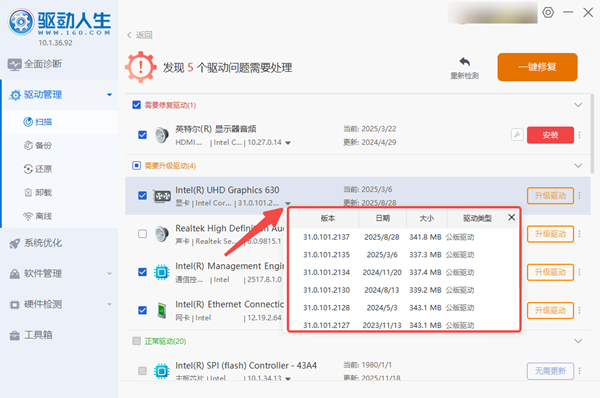
Task: Click 升级驱动 for Intel Management Engine
Action: tap(550, 272)
